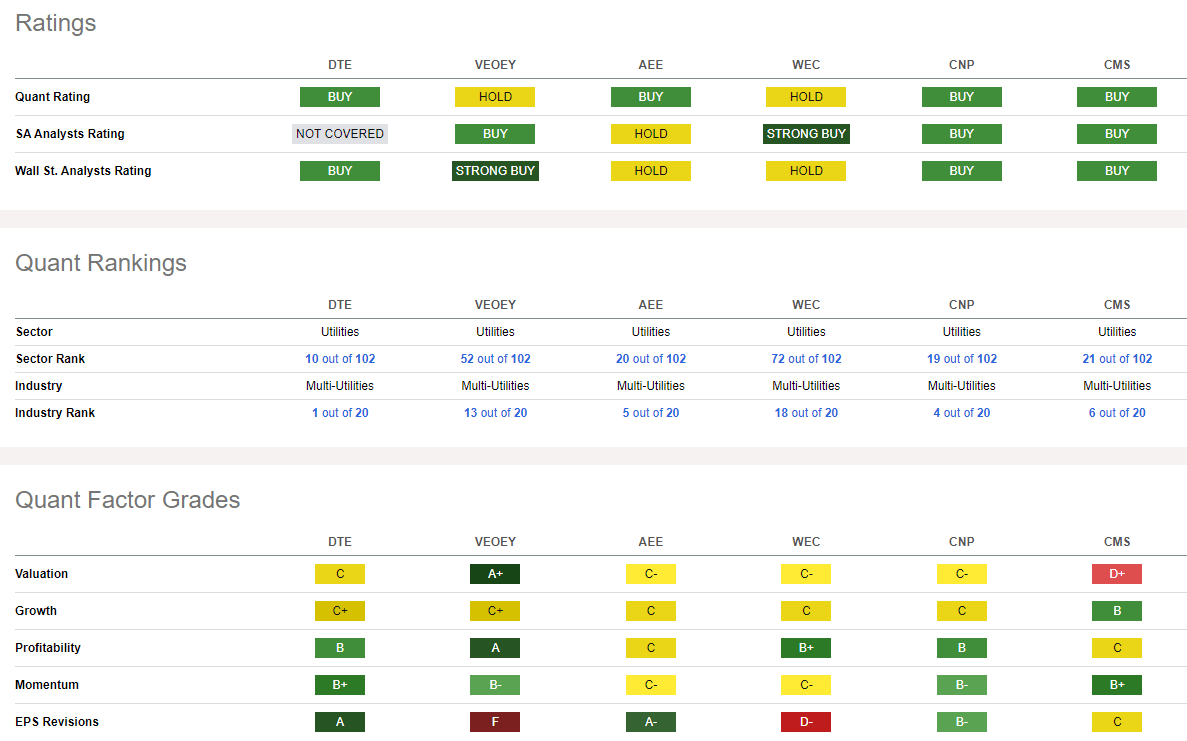
Task: Click AEE's 'BUY' Quant Rating badge
Action: tap(650, 97)
